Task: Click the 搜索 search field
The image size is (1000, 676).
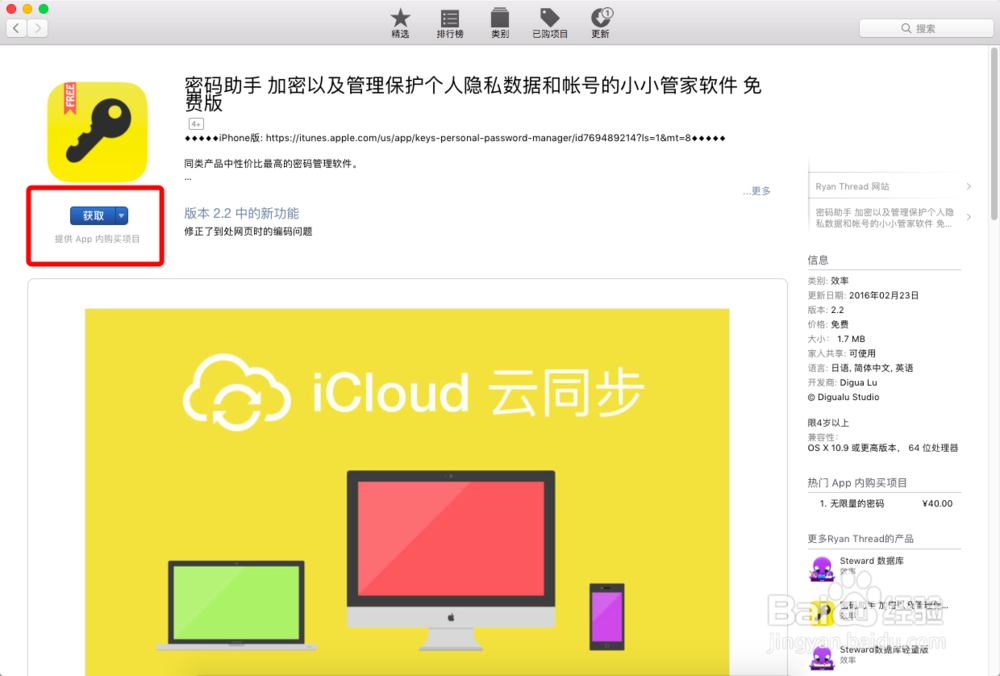Action: (925, 28)
